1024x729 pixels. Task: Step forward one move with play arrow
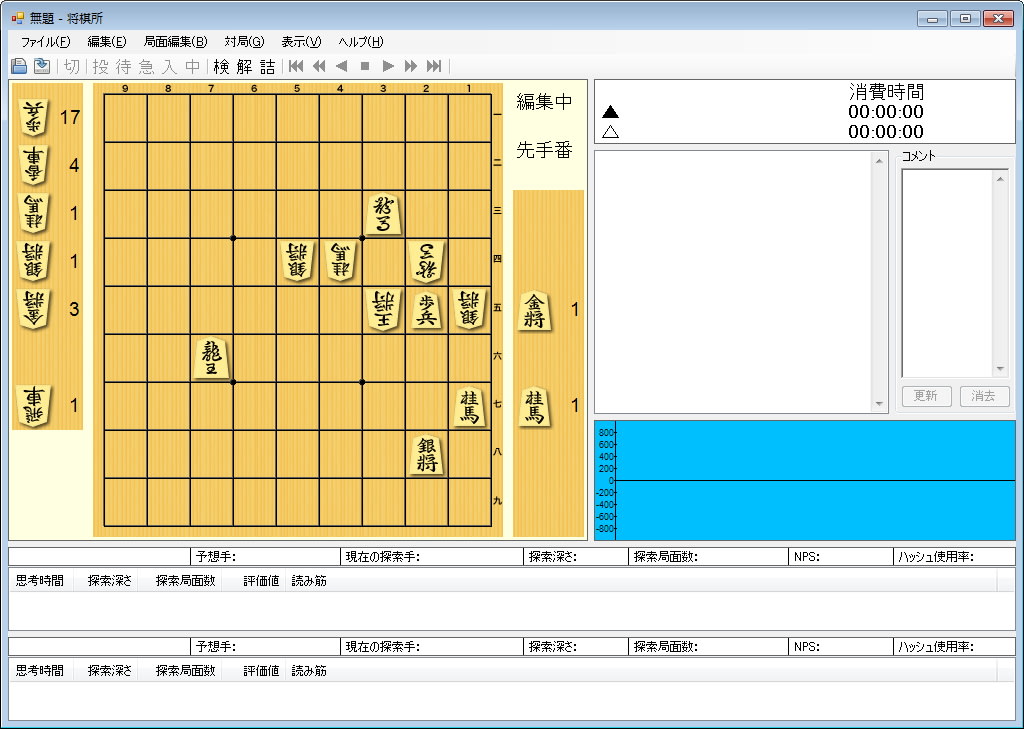coord(388,66)
